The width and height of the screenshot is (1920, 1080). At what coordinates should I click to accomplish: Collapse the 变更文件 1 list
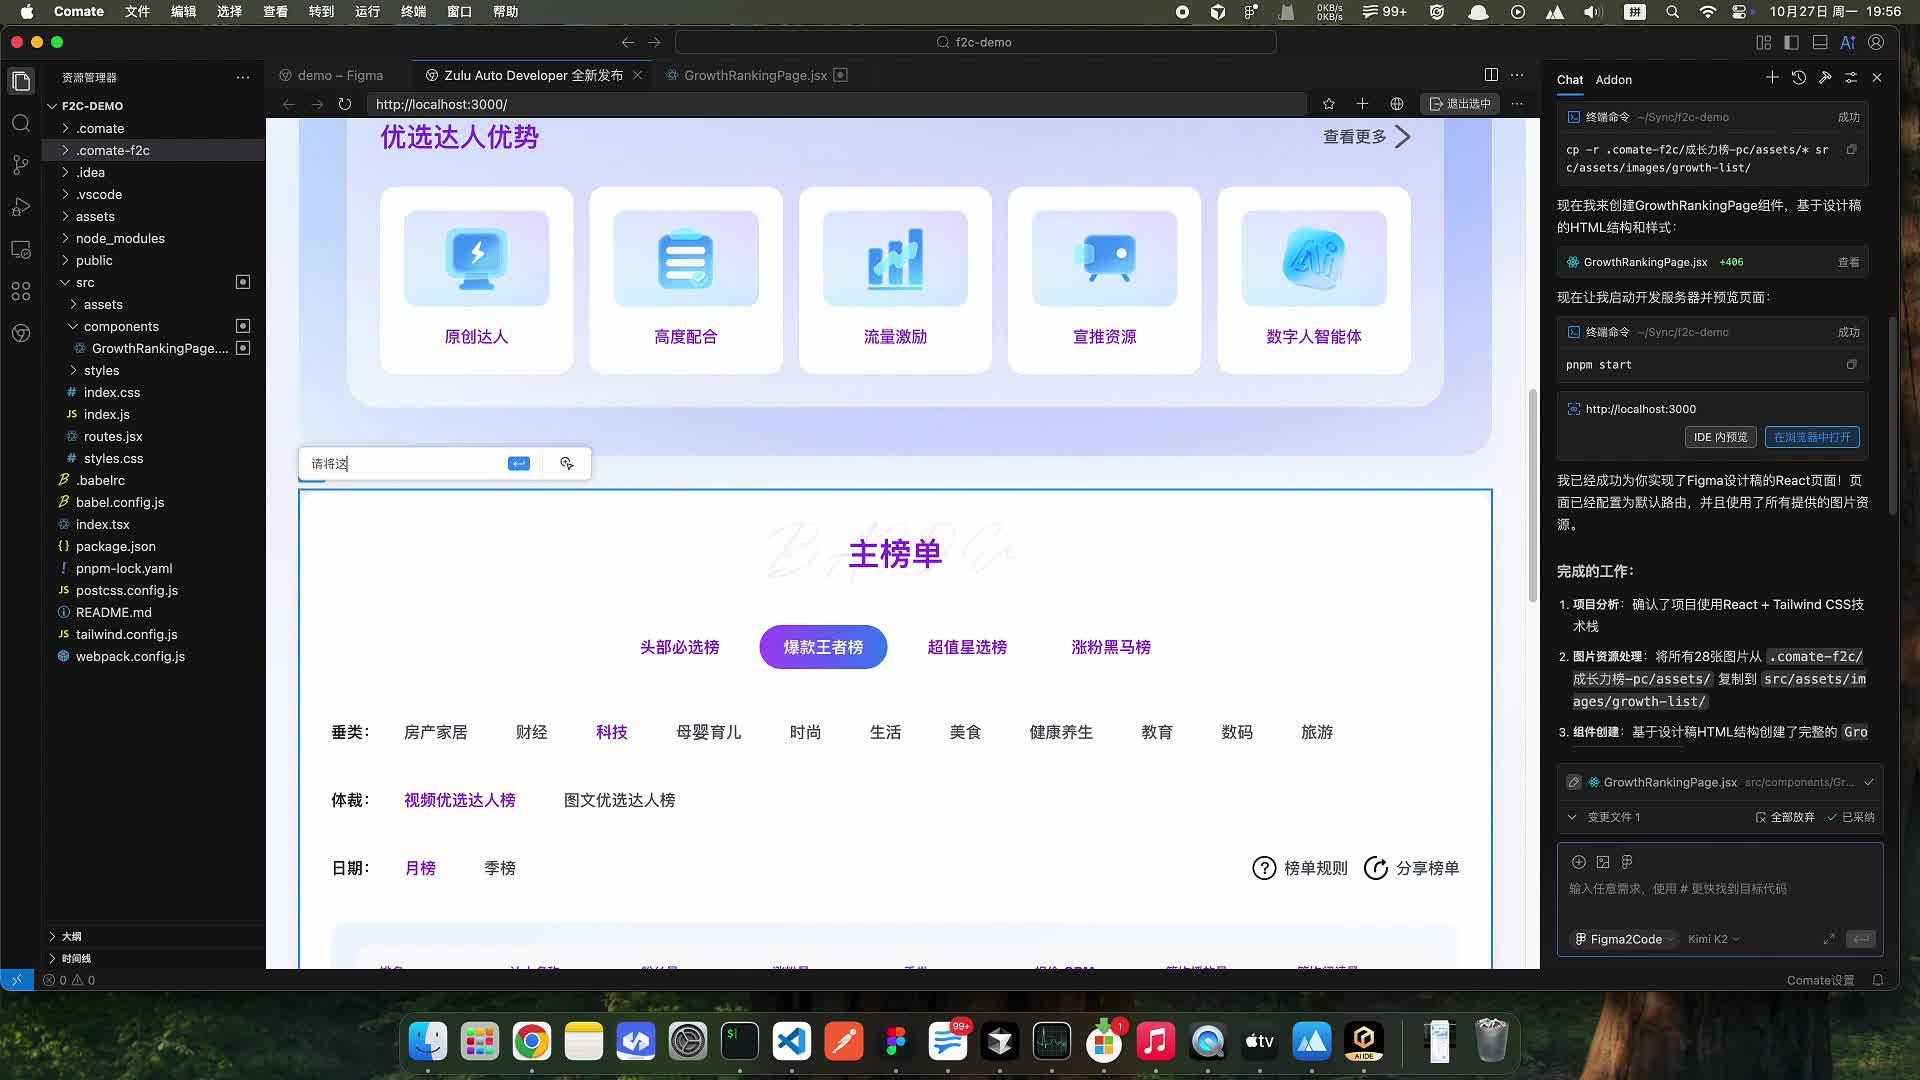tap(1572, 817)
